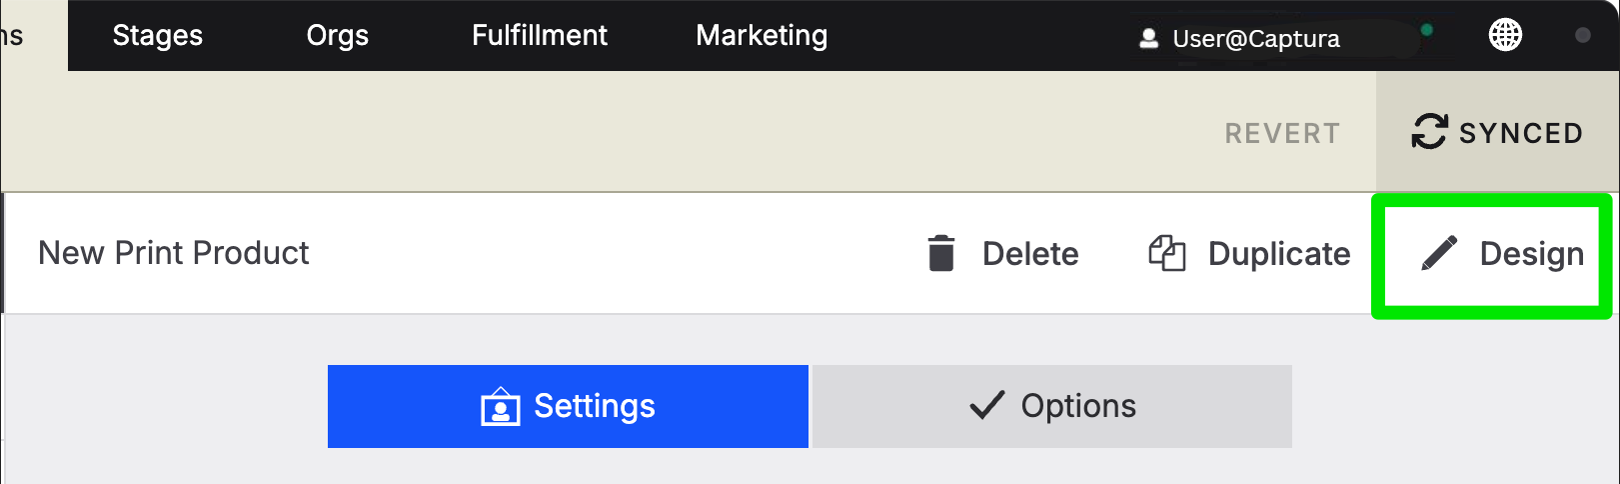Open the globe language icon
Screen dimensions: 1620x484
pos(1505,35)
